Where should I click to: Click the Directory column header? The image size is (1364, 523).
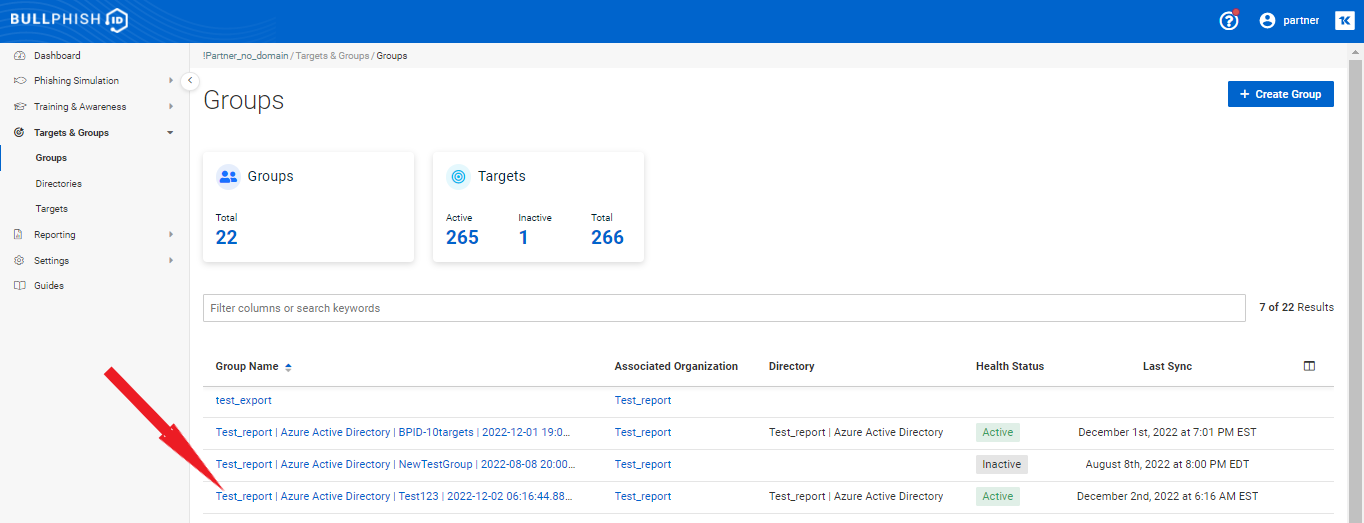tap(792, 366)
